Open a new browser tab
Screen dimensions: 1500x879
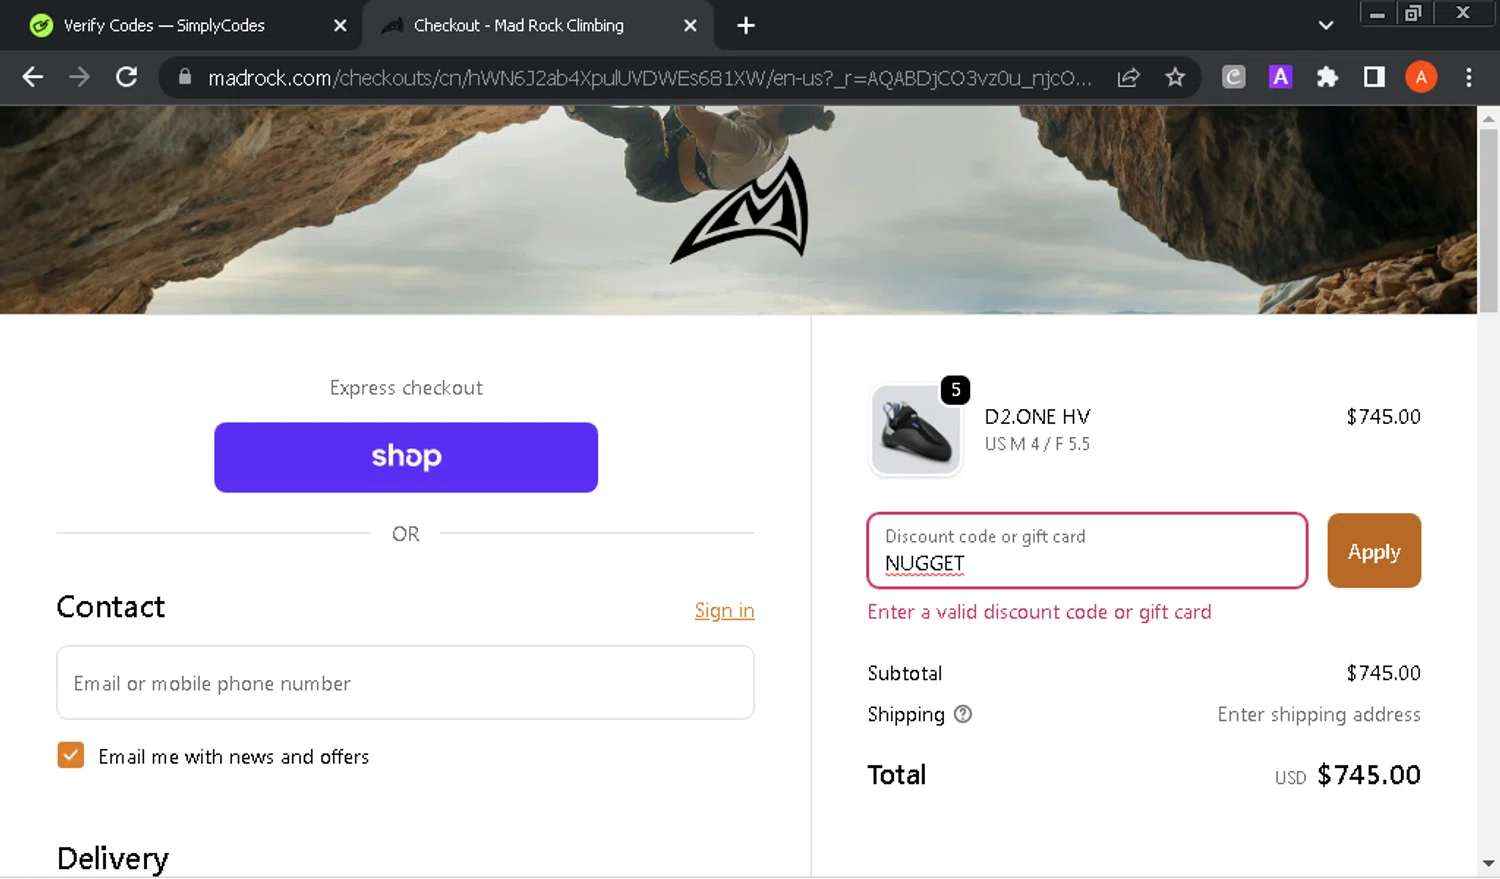(746, 26)
